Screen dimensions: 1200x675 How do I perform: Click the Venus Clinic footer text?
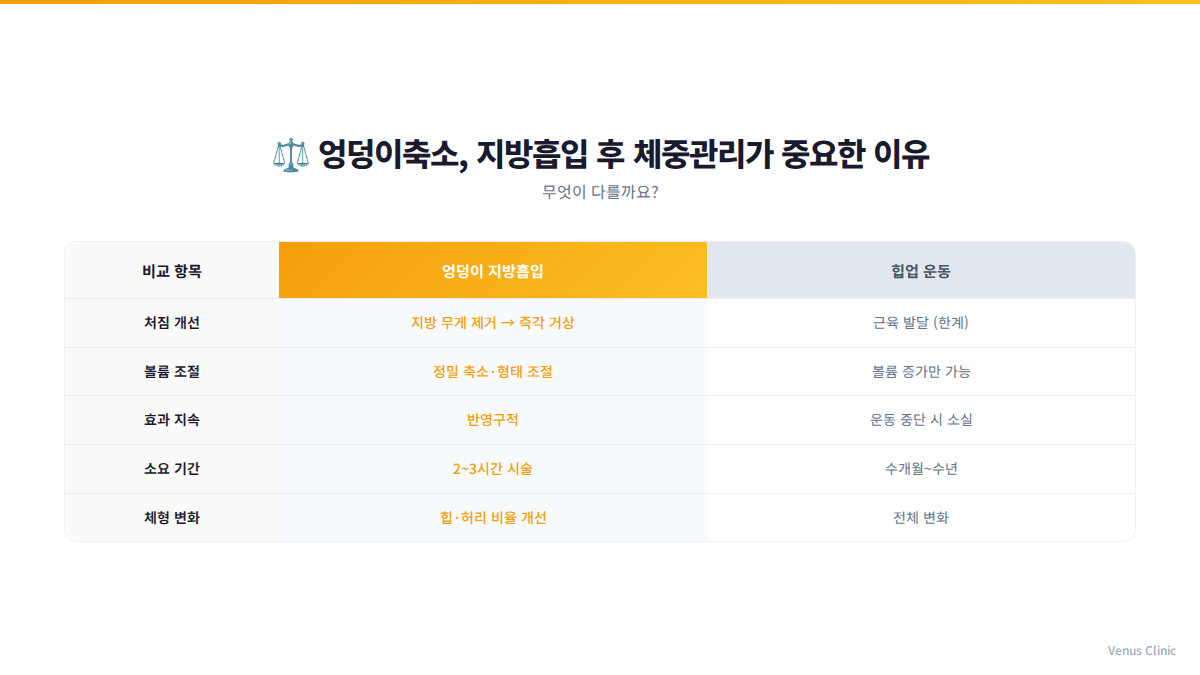click(1142, 651)
